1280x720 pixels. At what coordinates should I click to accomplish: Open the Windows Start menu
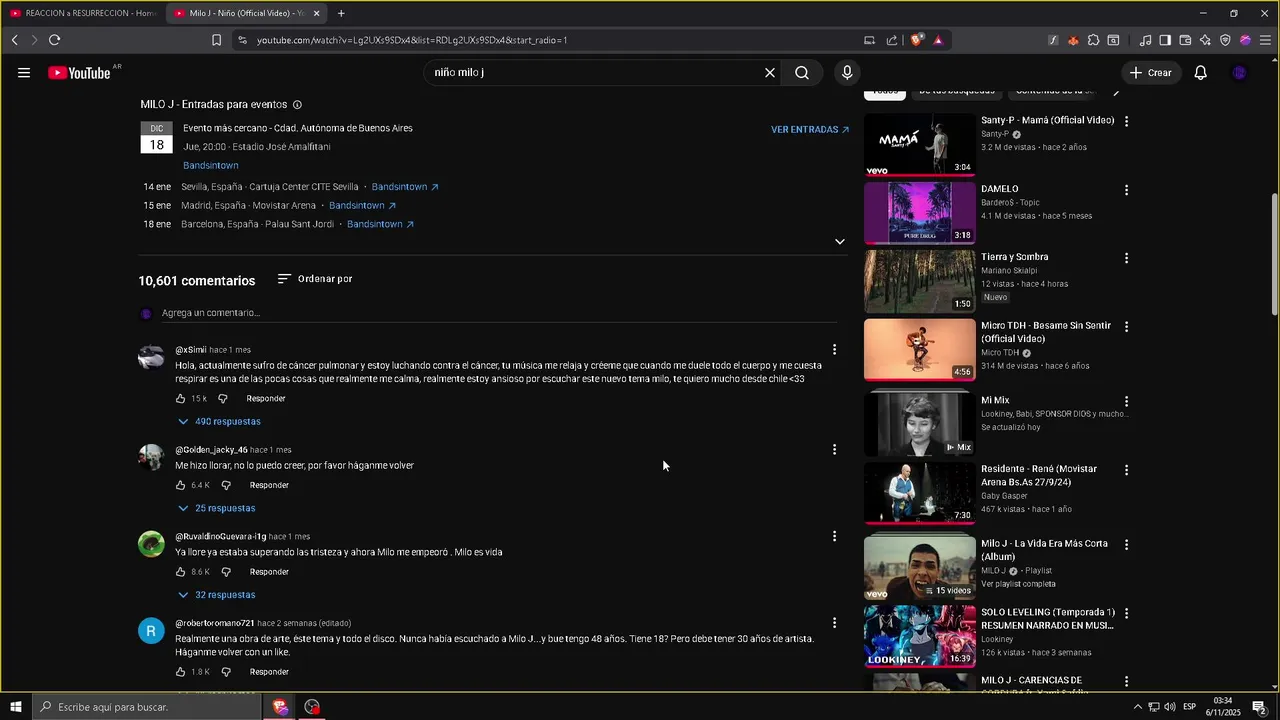pyautogui.click(x=15, y=707)
